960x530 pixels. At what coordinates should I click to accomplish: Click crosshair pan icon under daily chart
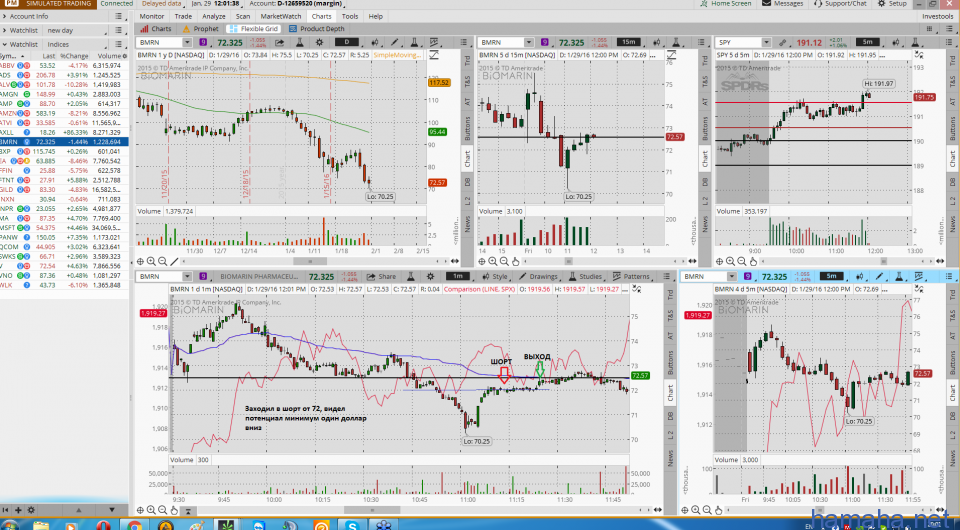pyautogui.click(x=140, y=261)
